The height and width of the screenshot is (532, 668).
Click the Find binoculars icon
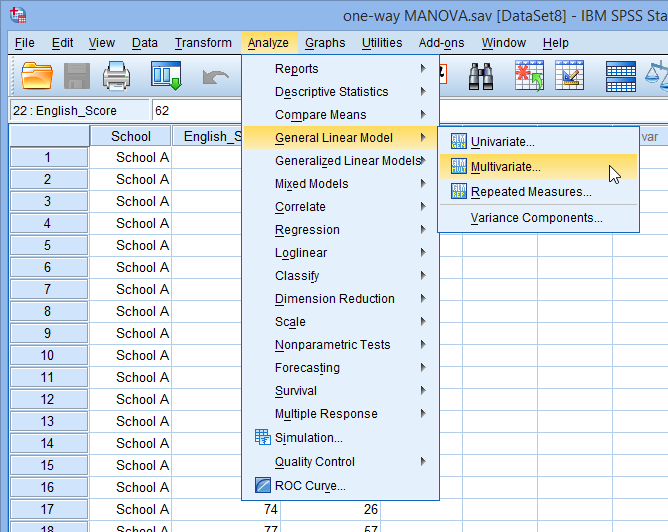tap(481, 75)
